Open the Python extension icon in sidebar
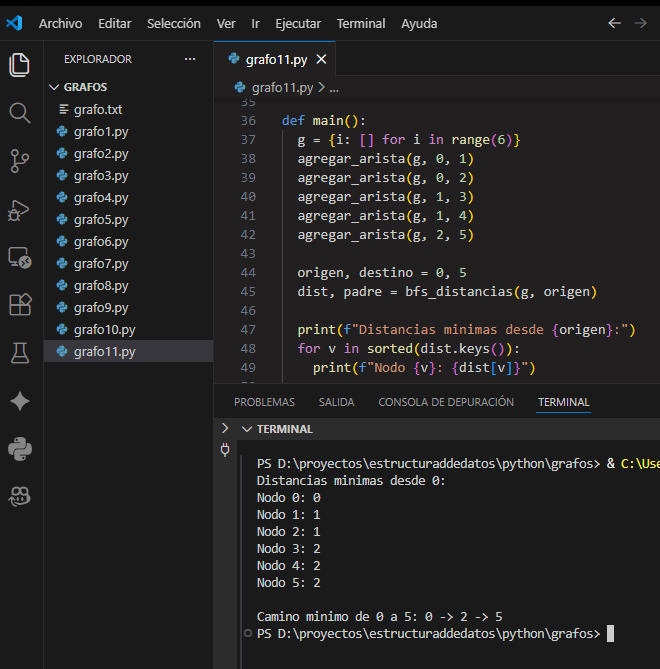 point(20,448)
